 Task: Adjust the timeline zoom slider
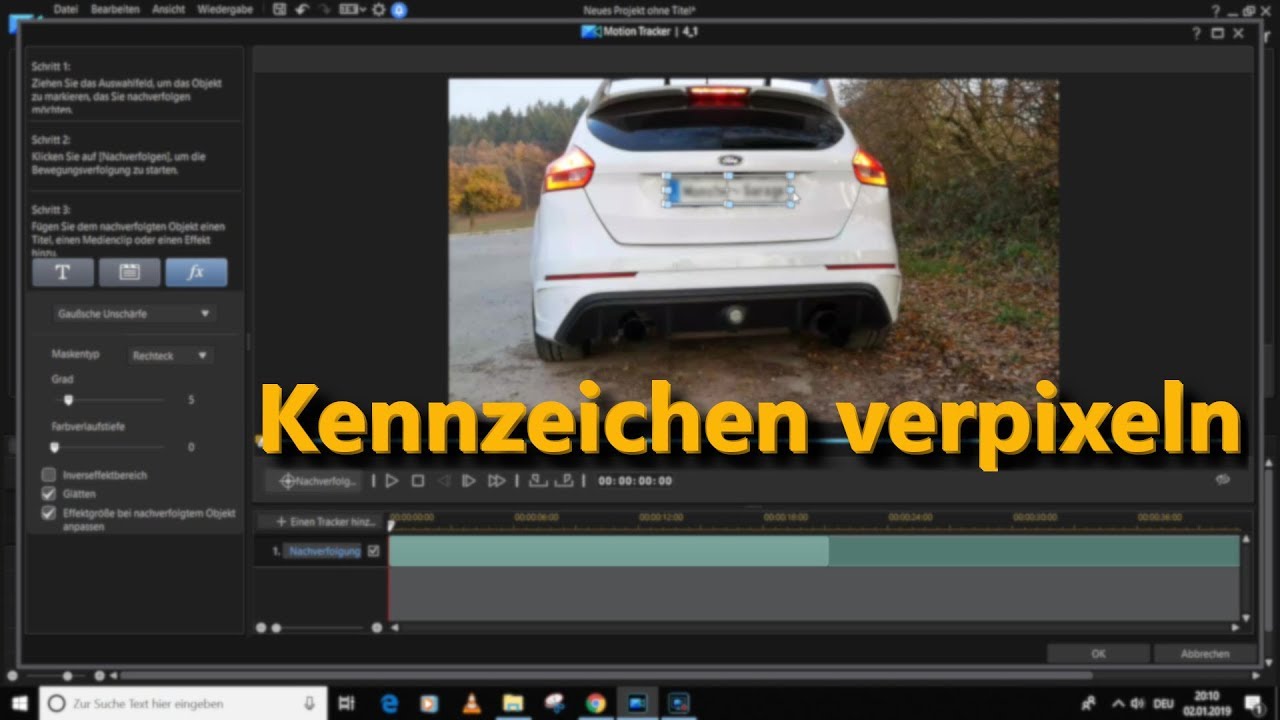(x=277, y=628)
